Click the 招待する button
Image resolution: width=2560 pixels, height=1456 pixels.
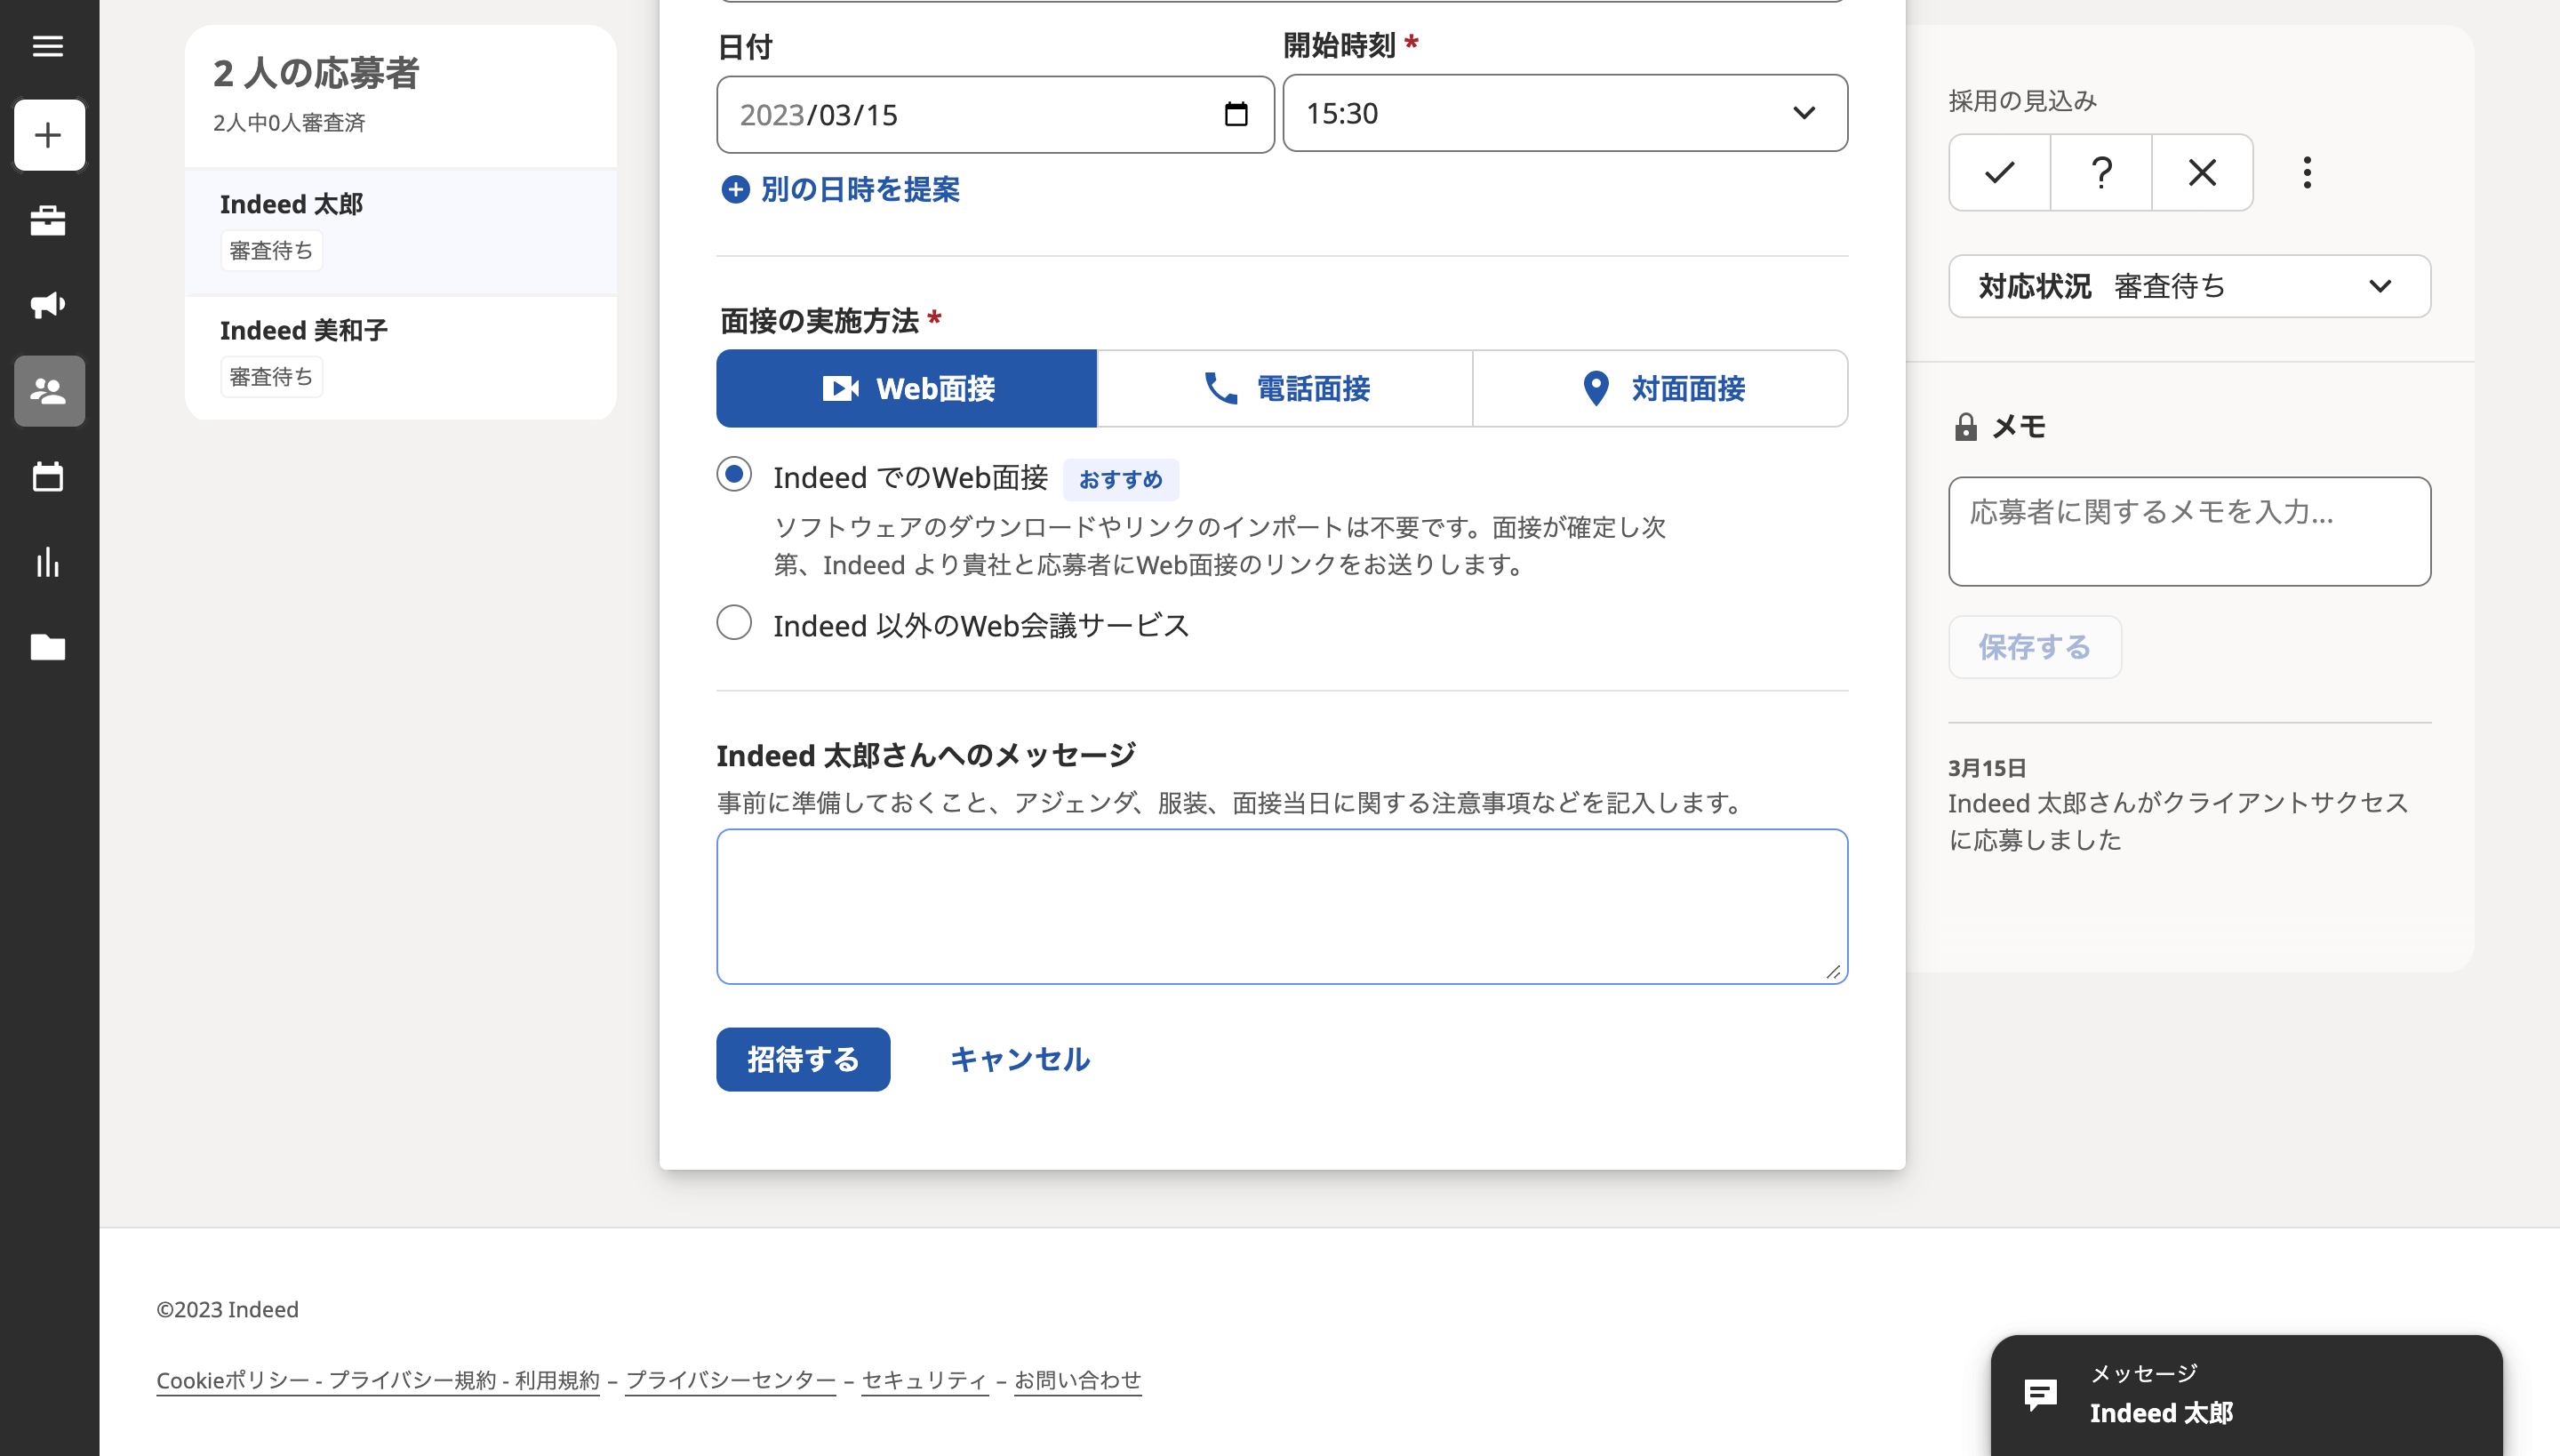[803, 1059]
